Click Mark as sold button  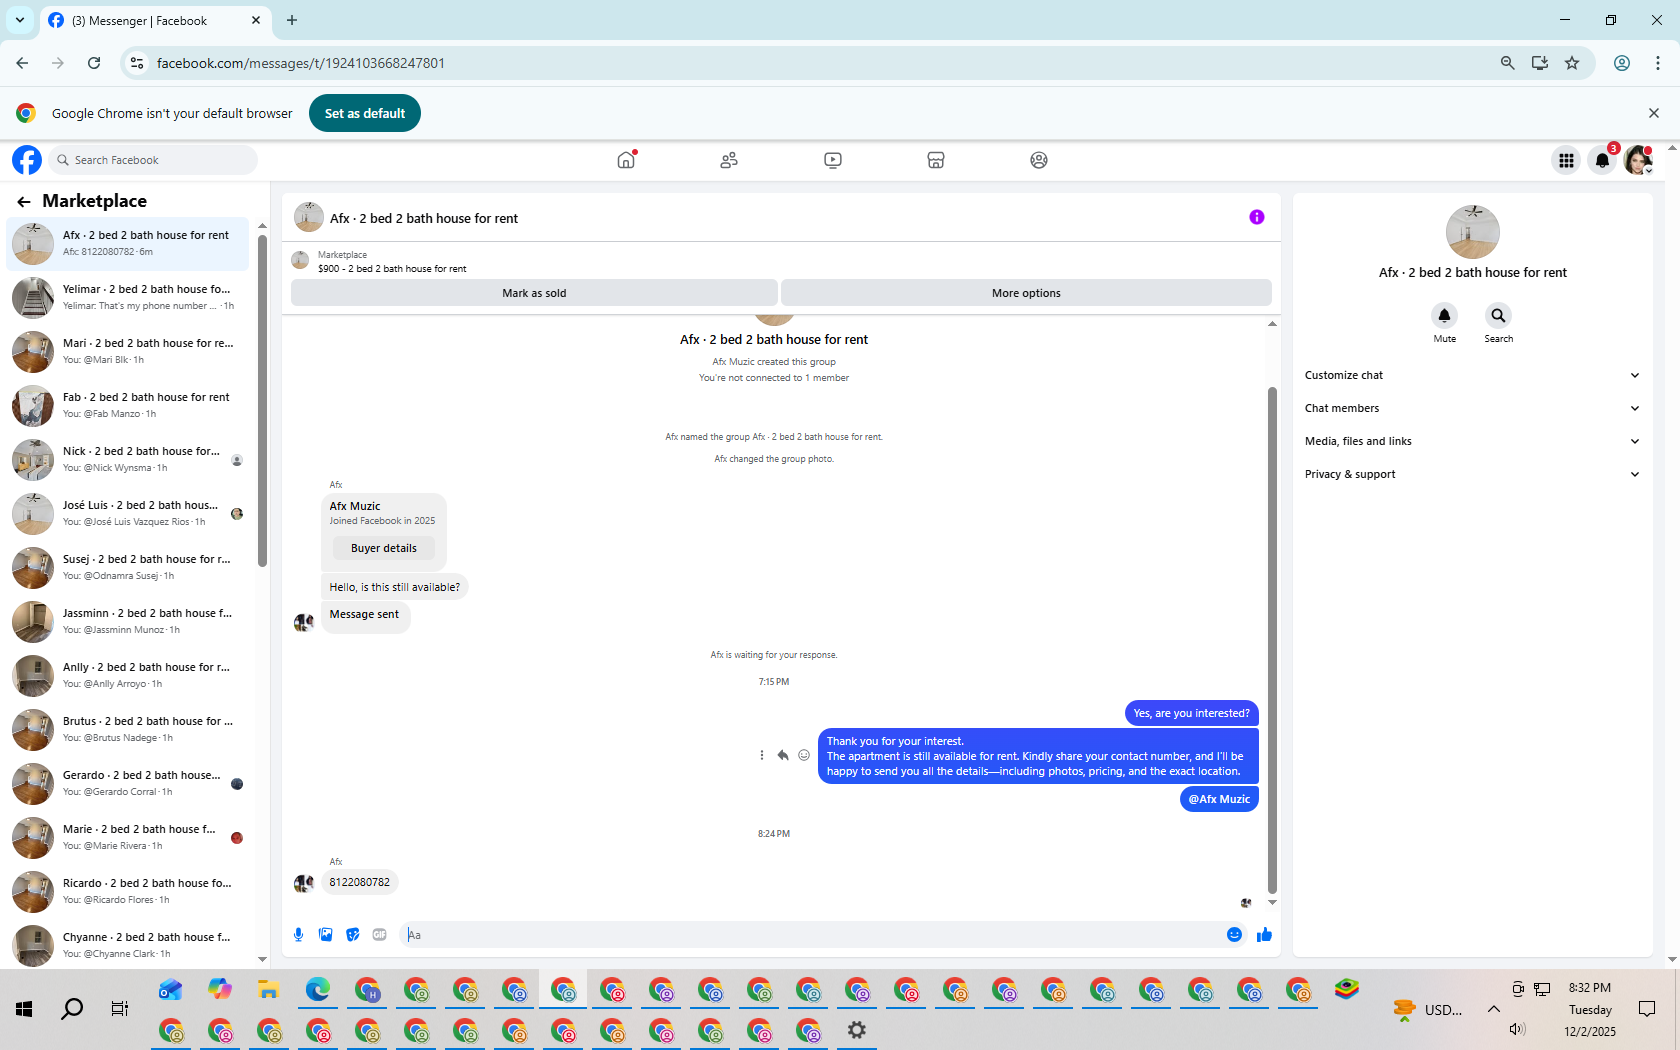pos(534,293)
